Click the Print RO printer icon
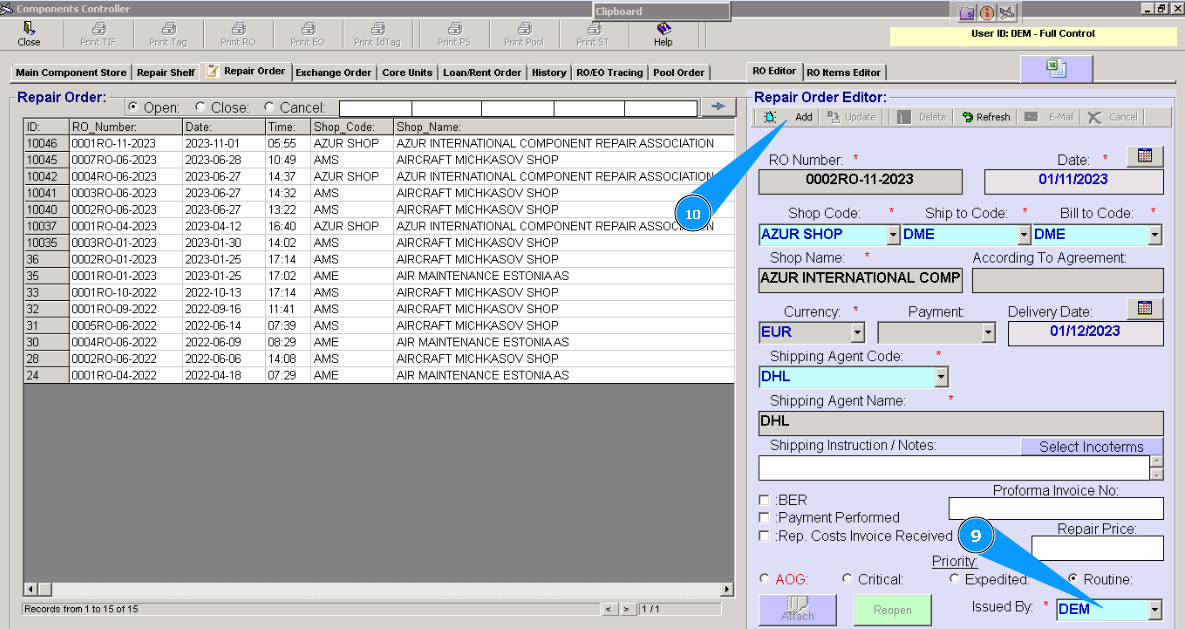Viewport: 1185px width, 629px height. point(238,28)
